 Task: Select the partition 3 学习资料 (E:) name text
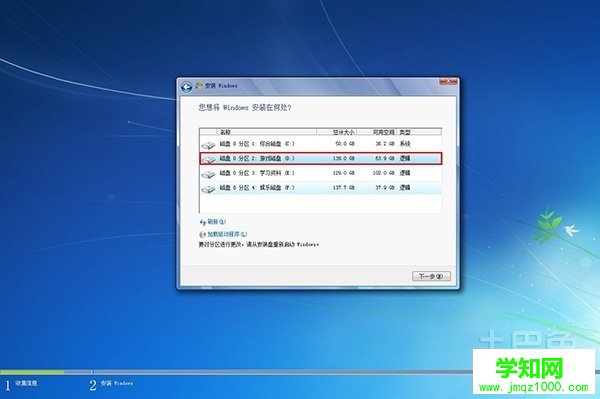coord(257,173)
